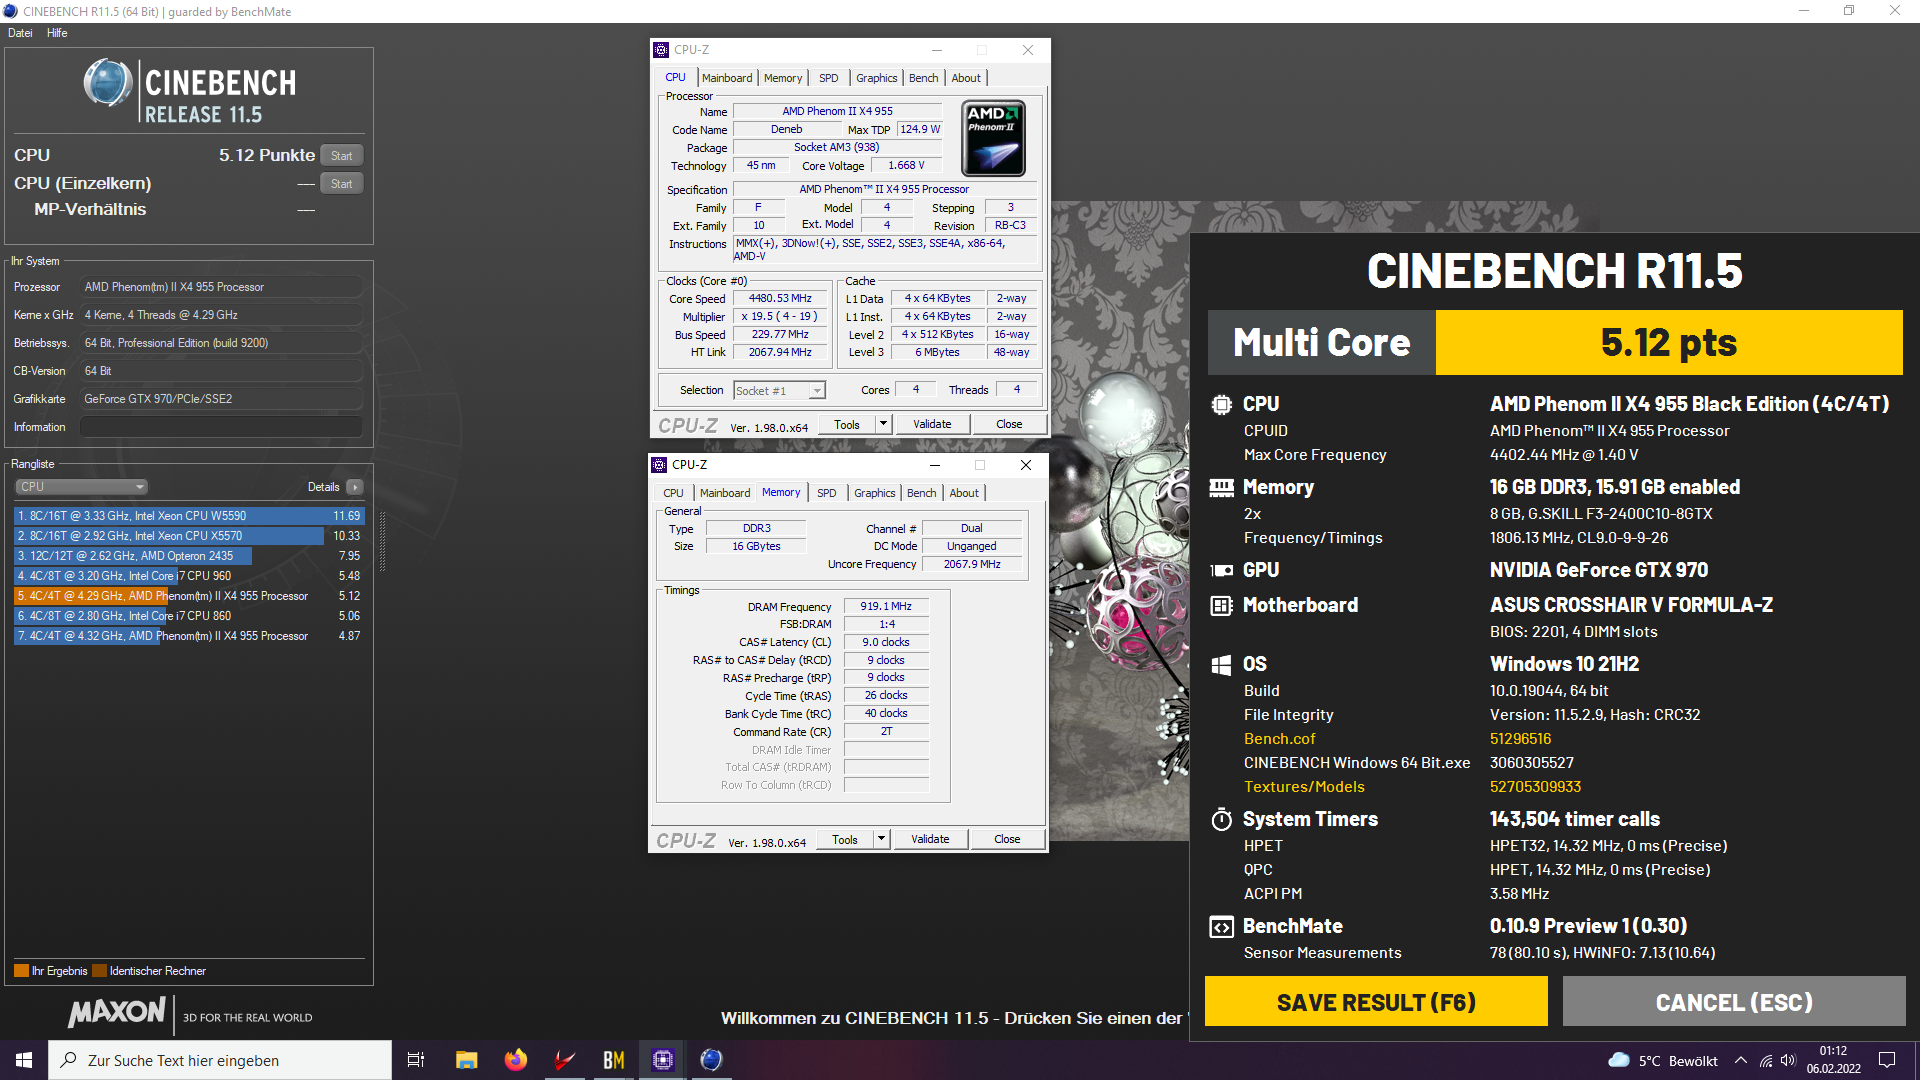
Task: Click the orange Ihr Ergebnis legend swatch
Action: [x=21, y=971]
